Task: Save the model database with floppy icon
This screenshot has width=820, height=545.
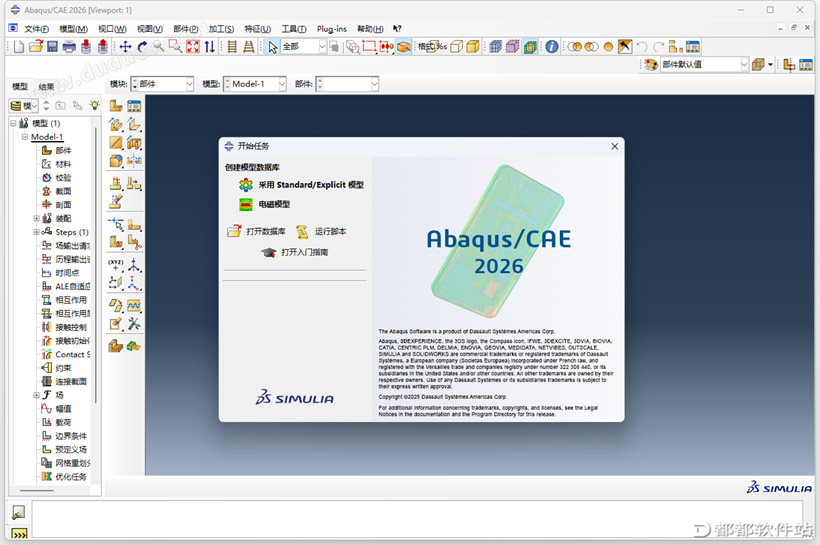Action: pos(52,47)
